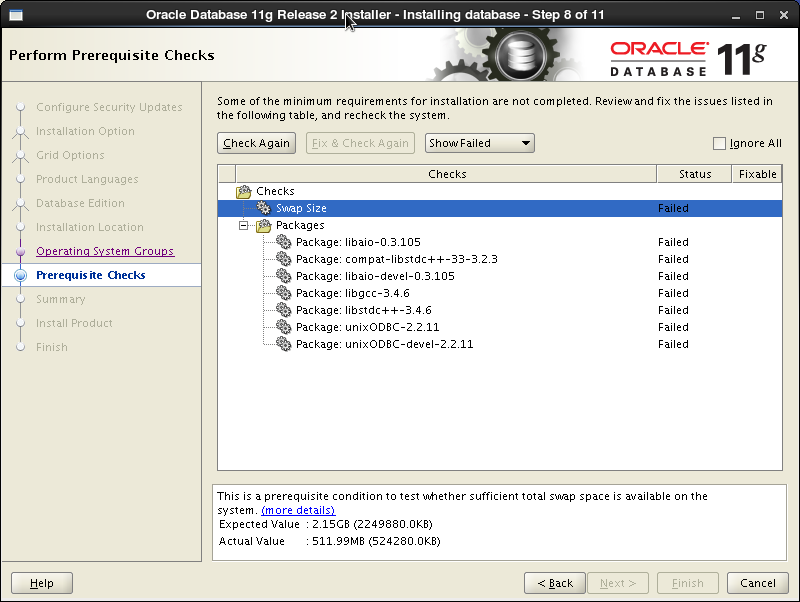
Task: Select row Package: unixODBC-2.2.11
Action: [500, 327]
